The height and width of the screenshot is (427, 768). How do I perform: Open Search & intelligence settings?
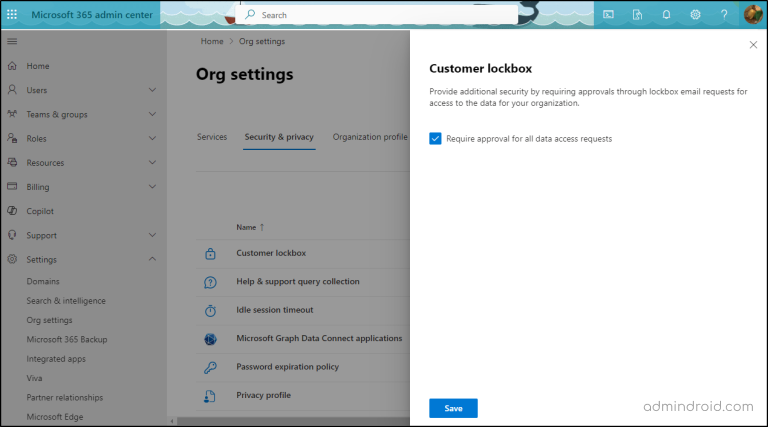[x=66, y=301]
